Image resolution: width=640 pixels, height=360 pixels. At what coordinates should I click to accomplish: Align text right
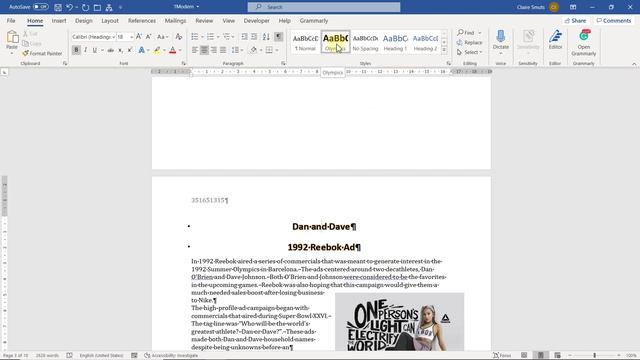pos(213,50)
